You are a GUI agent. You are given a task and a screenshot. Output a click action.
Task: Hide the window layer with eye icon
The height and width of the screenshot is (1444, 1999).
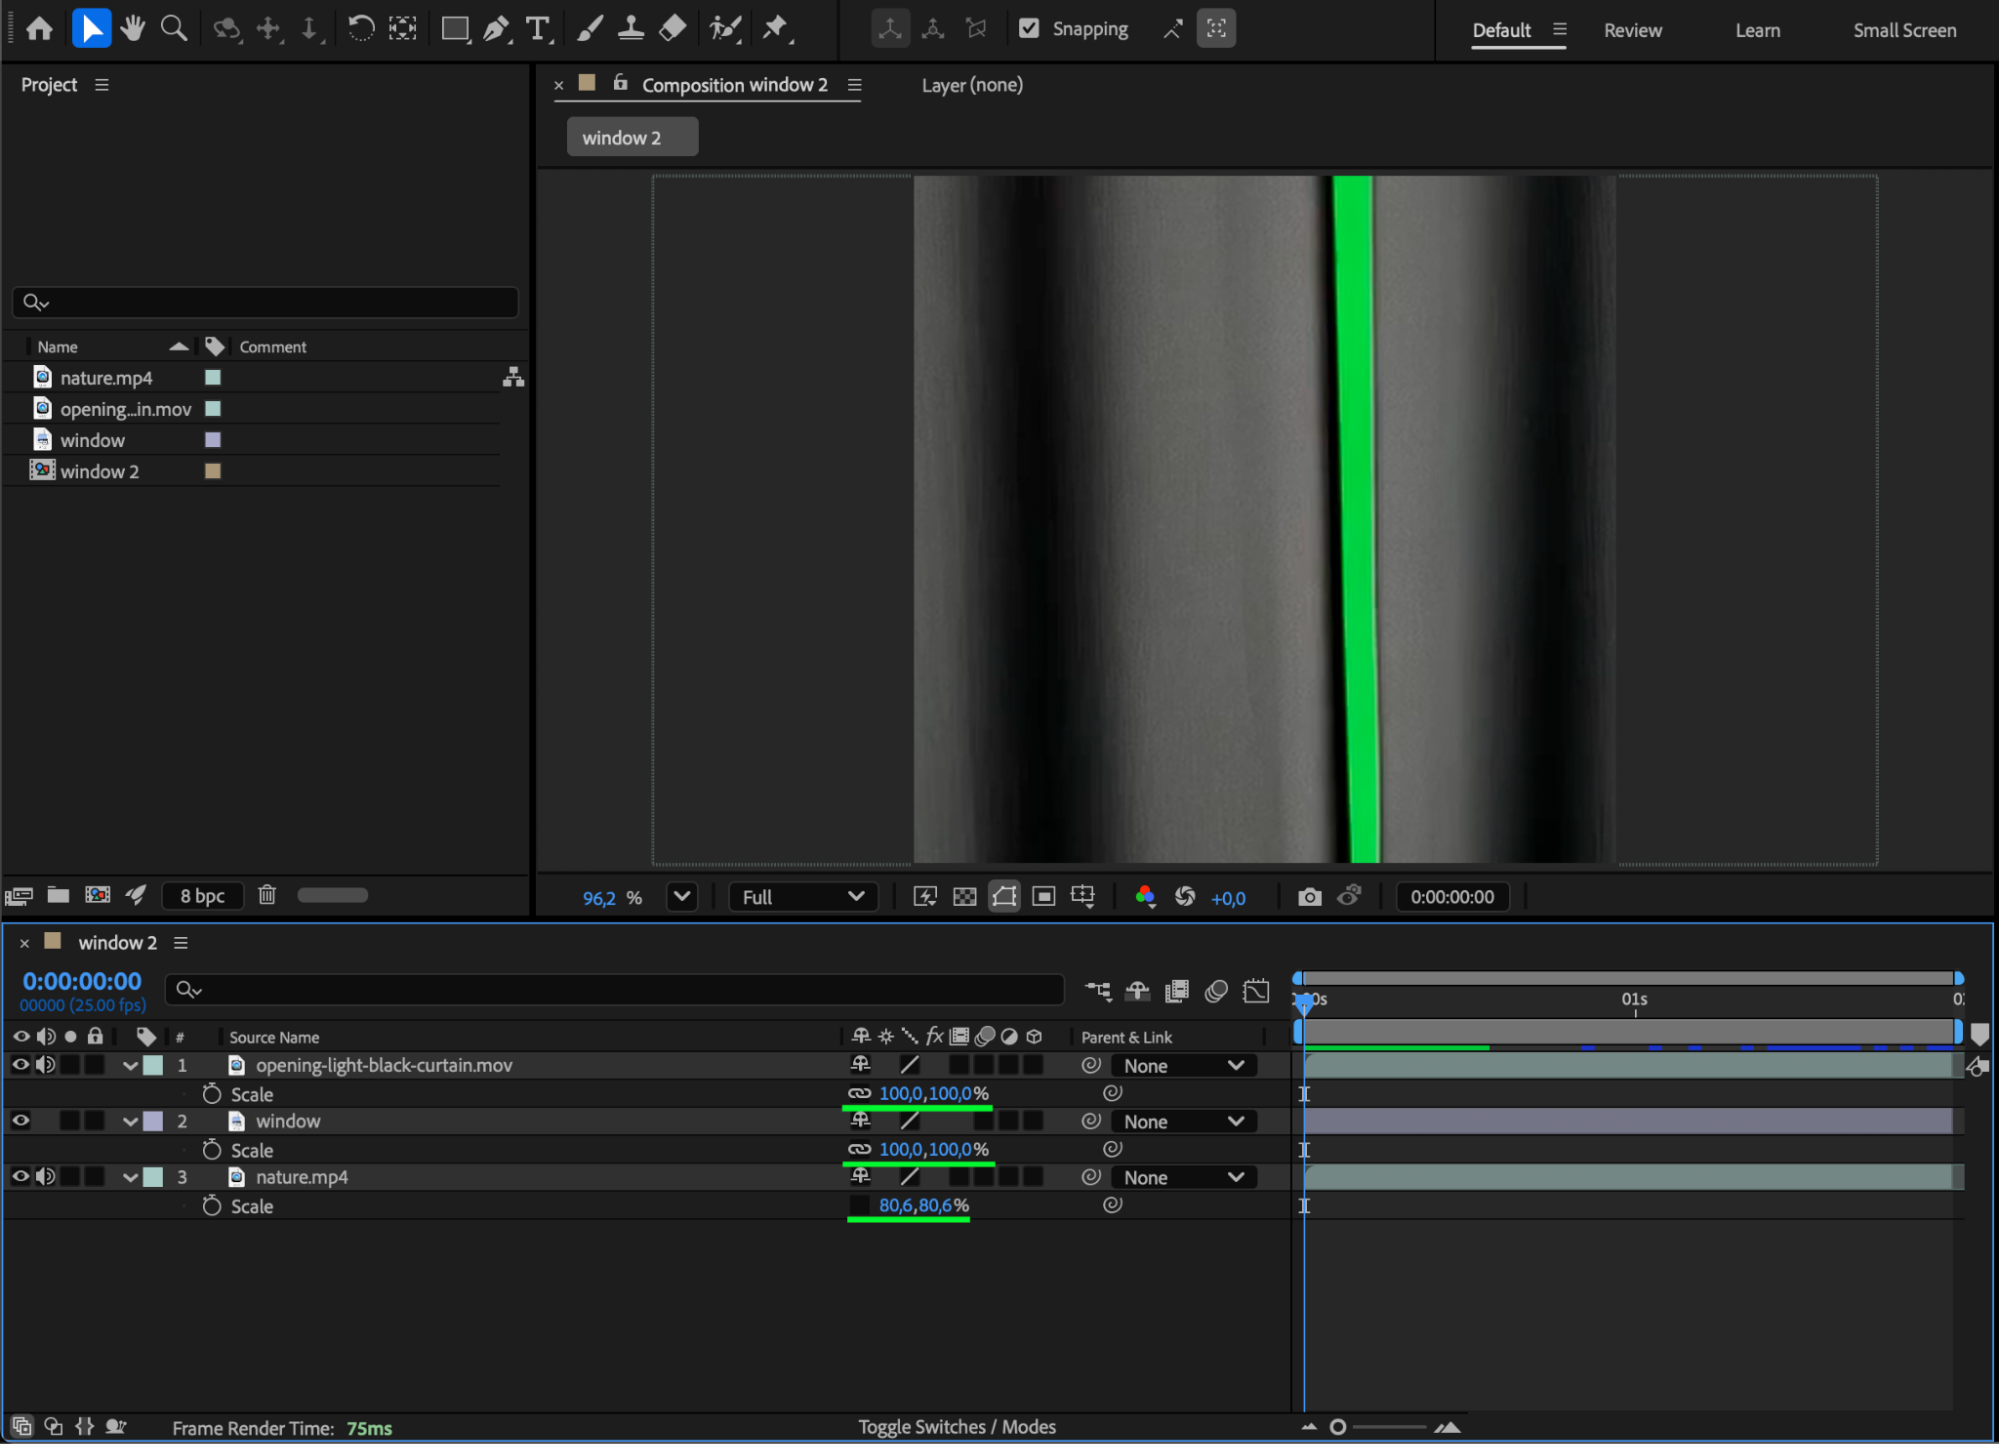point(20,1121)
